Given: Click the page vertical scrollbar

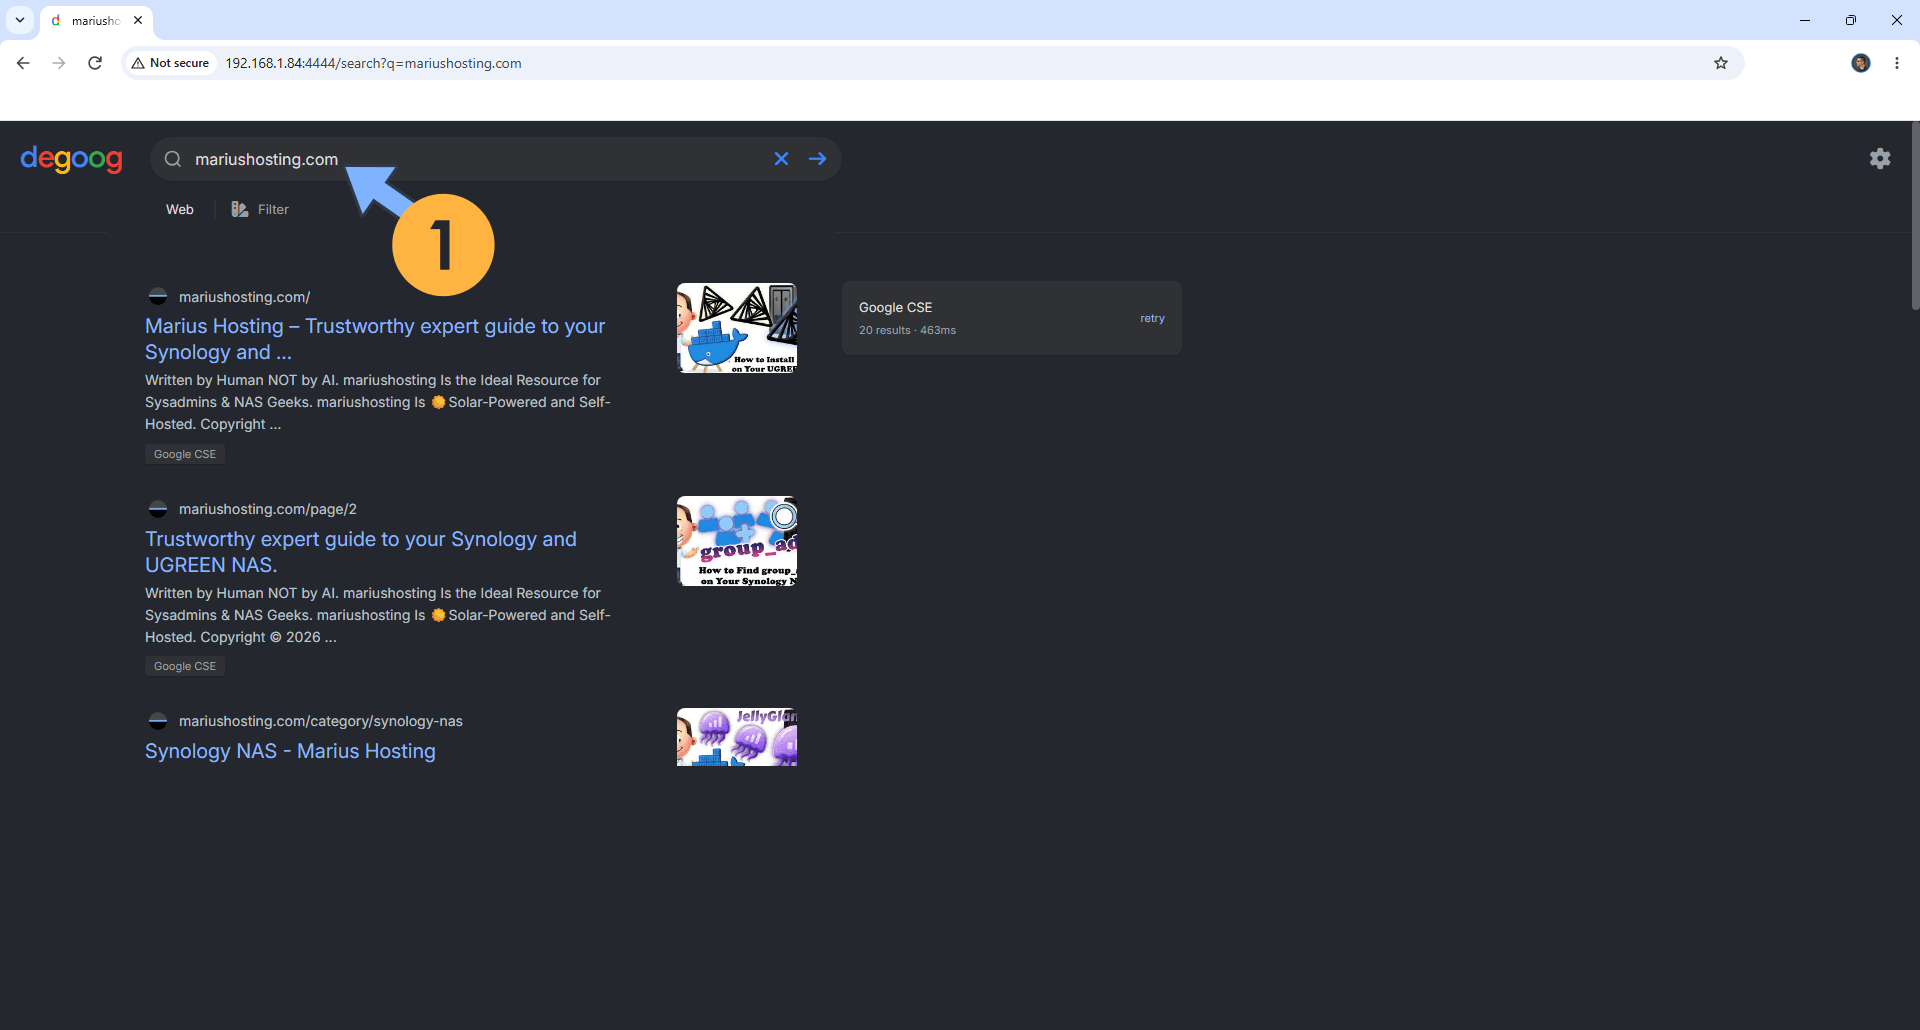Looking at the screenshot, I should pos(1914,215).
